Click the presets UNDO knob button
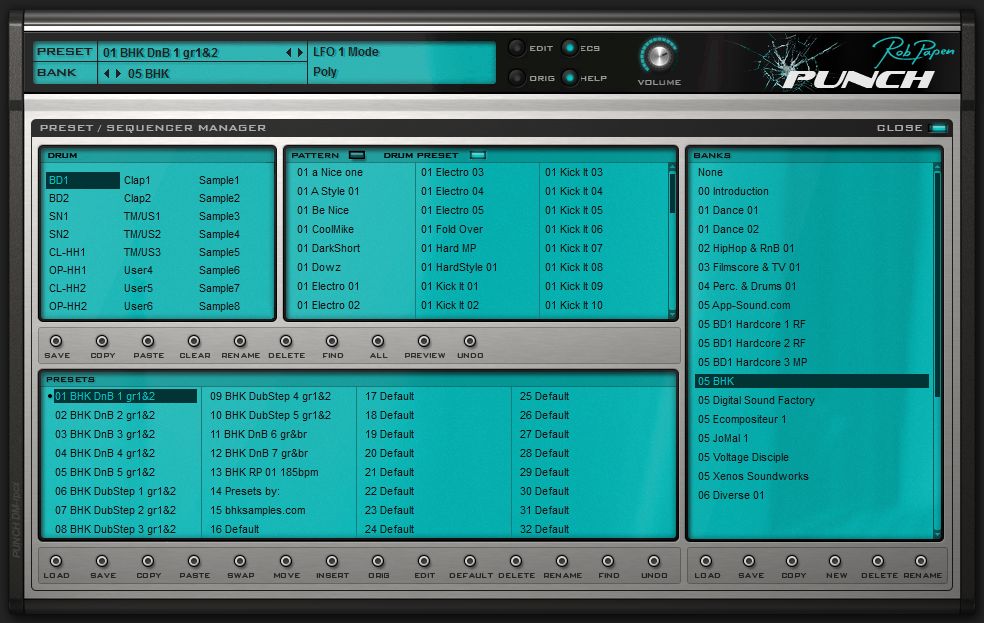Viewport: 984px width, 623px height. click(654, 561)
